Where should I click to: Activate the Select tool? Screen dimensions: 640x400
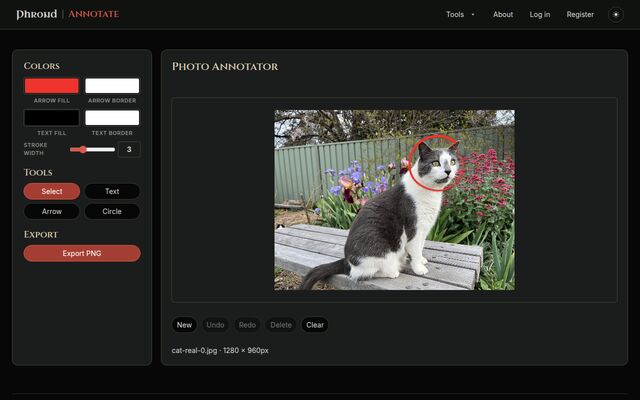coord(51,191)
